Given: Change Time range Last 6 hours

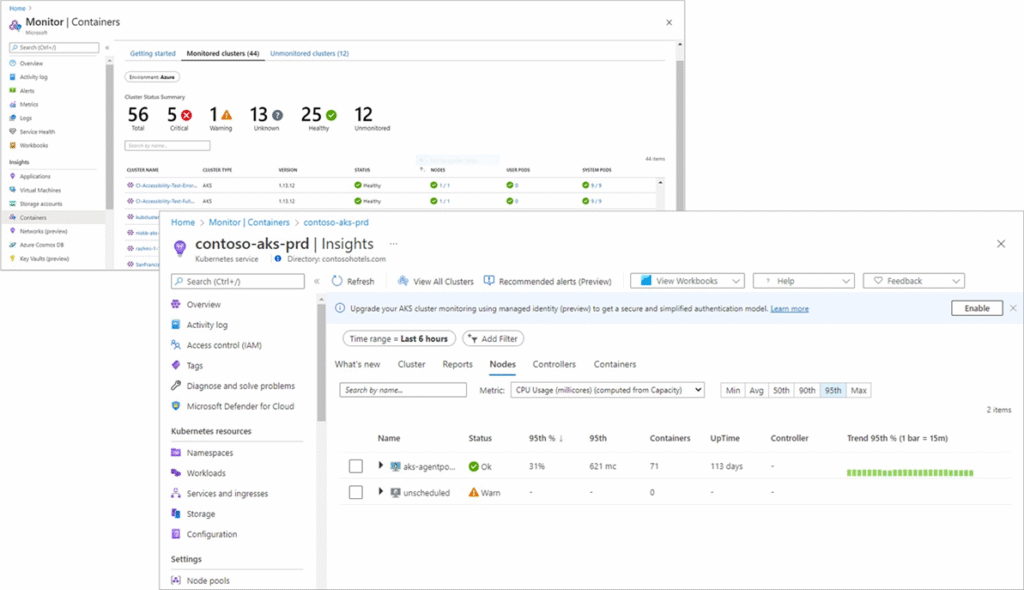Looking at the screenshot, I should pyautogui.click(x=398, y=338).
